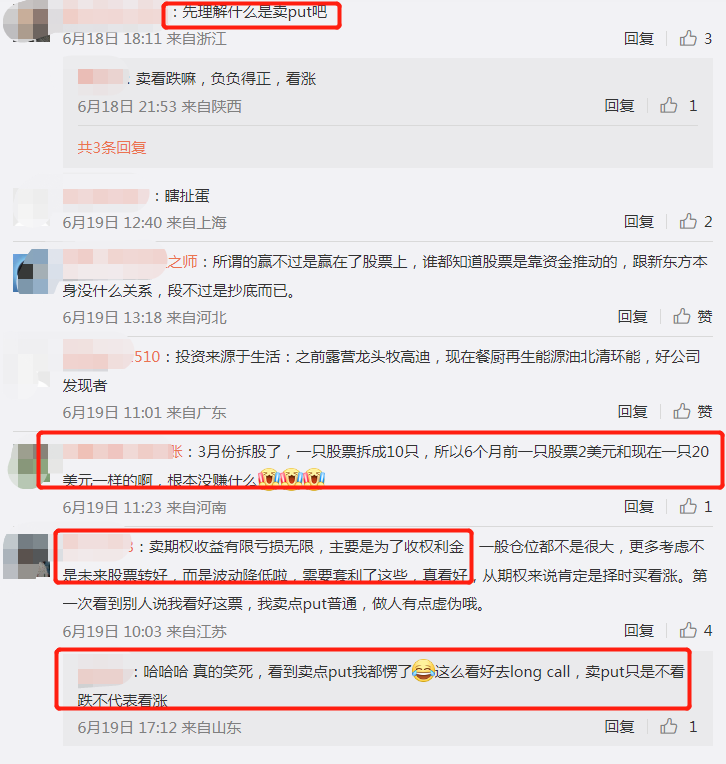Reply to the 陕西 nested comment
Viewport: 726px width, 764px height.
(x=619, y=106)
